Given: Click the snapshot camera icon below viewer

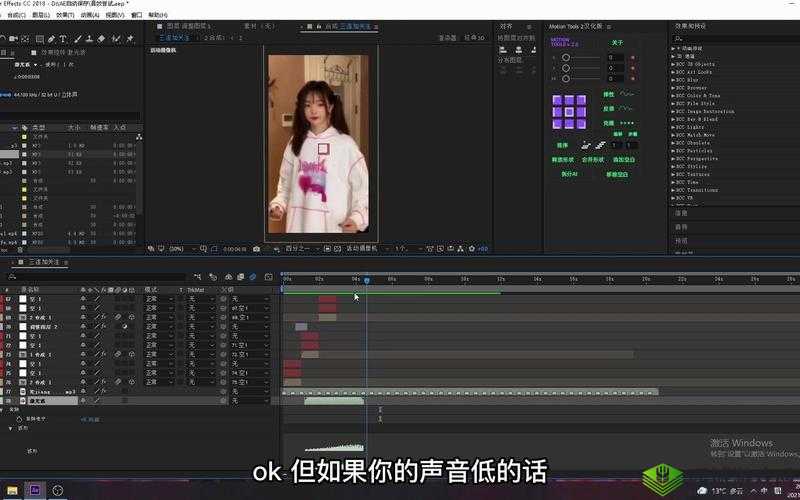Looking at the screenshot, I should tap(257, 248).
